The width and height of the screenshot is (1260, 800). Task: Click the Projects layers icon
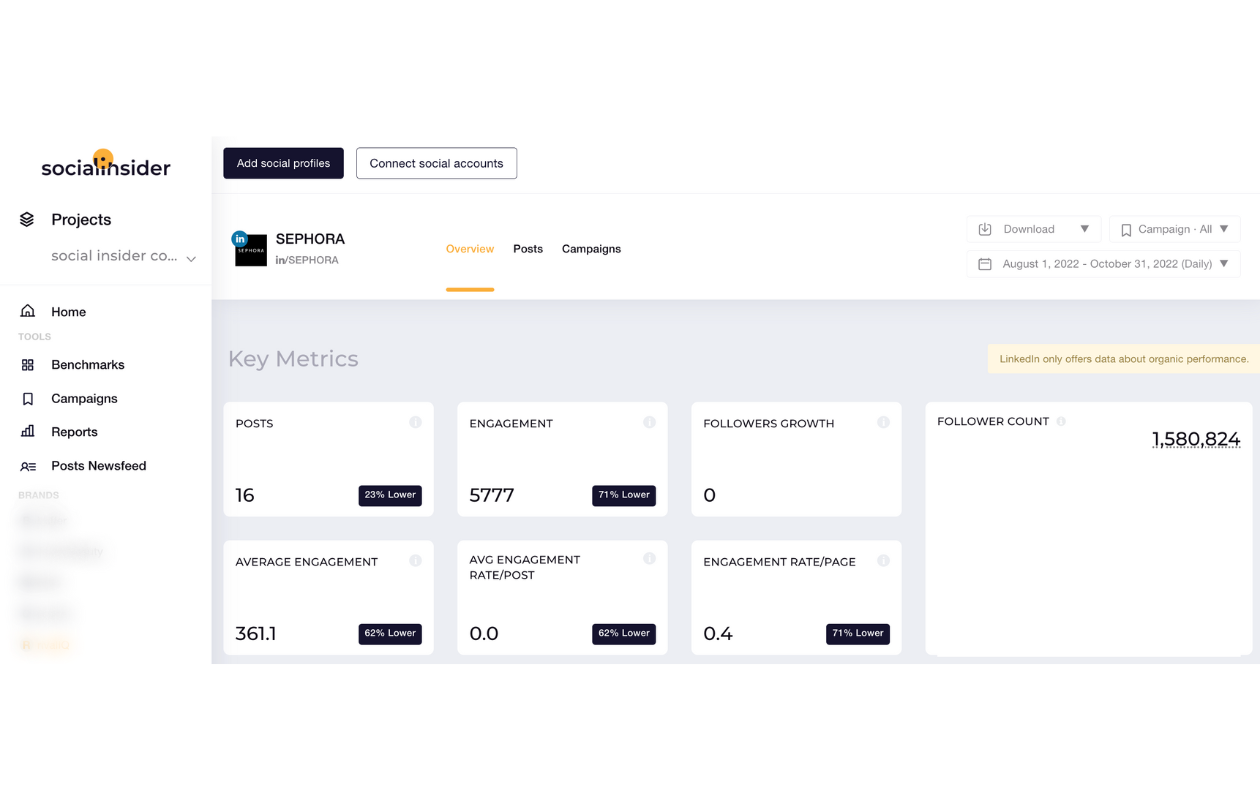pos(27,220)
